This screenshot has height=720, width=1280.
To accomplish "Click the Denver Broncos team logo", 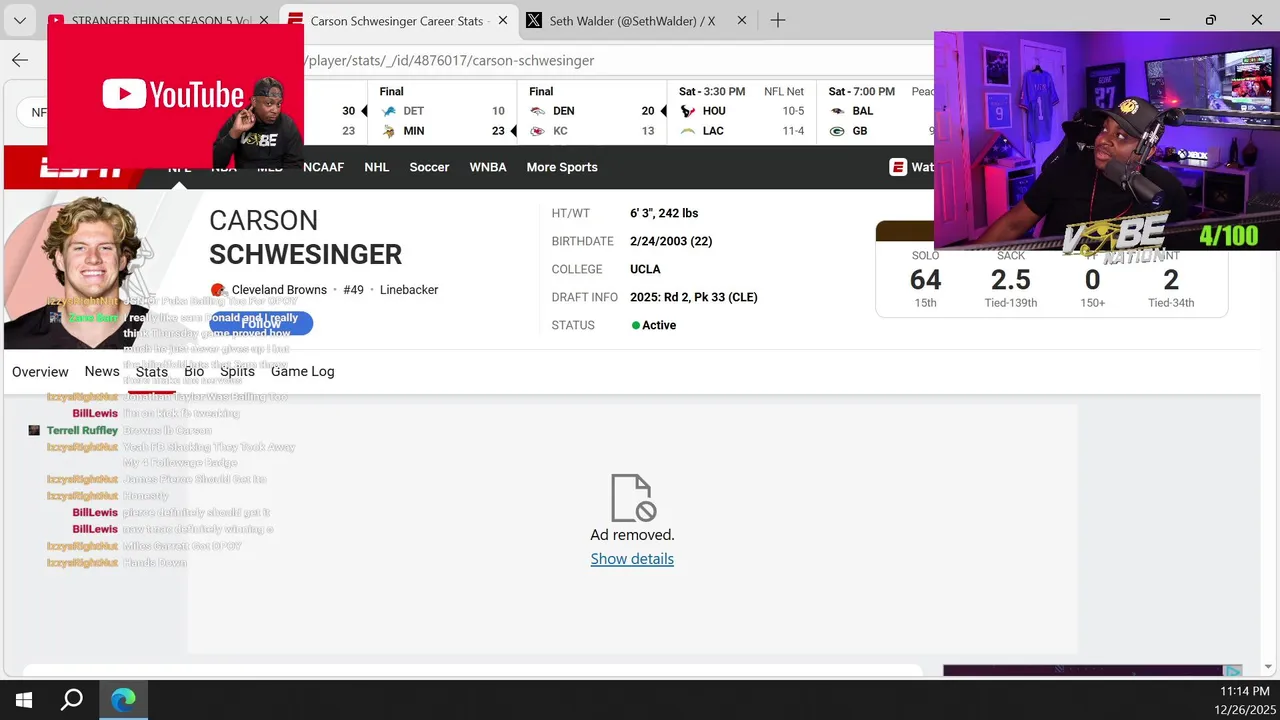I will [x=538, y=111].
